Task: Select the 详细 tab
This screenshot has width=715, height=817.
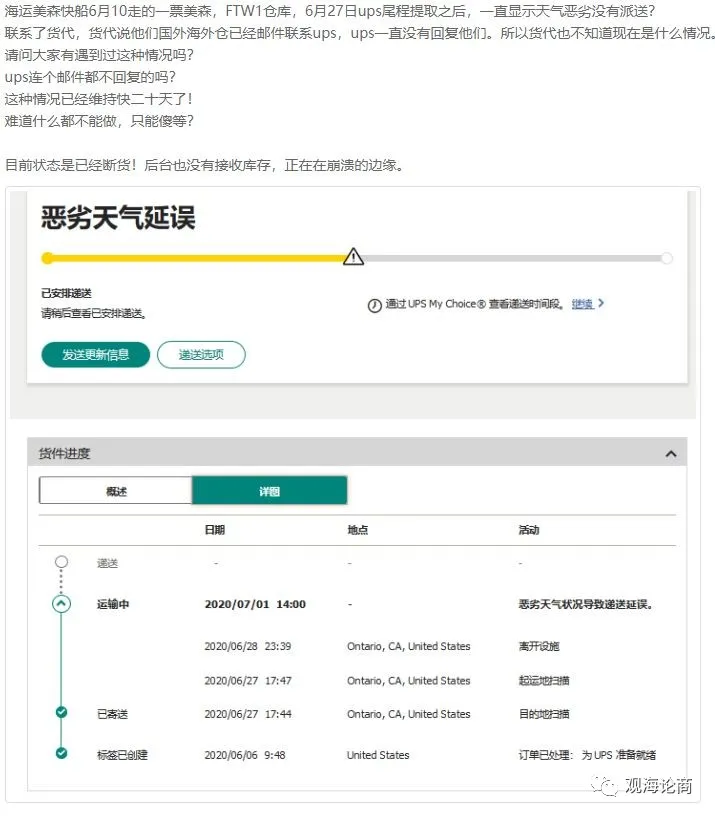Action: point(269,491)
